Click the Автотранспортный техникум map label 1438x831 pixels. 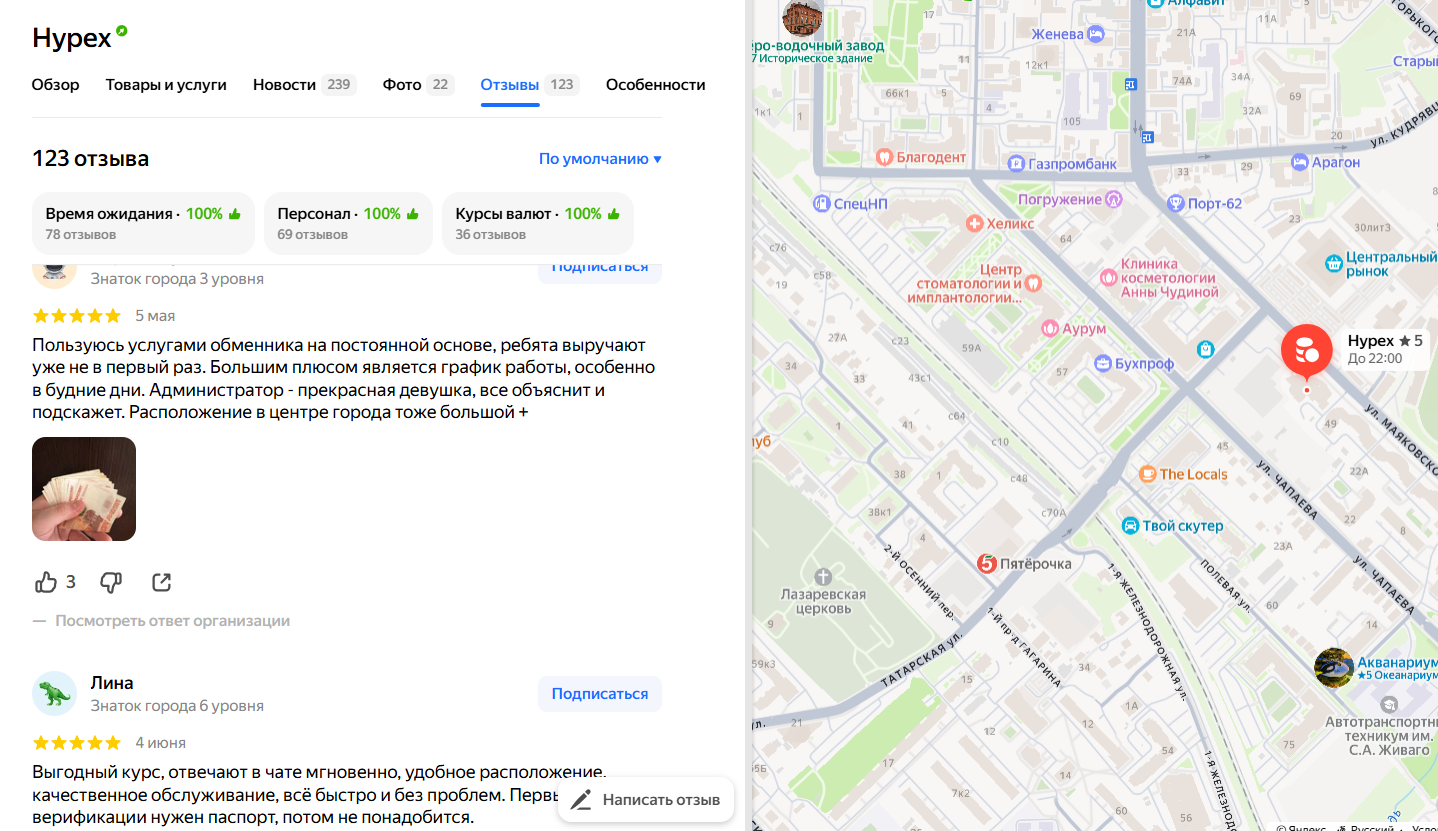point(1381,735)
